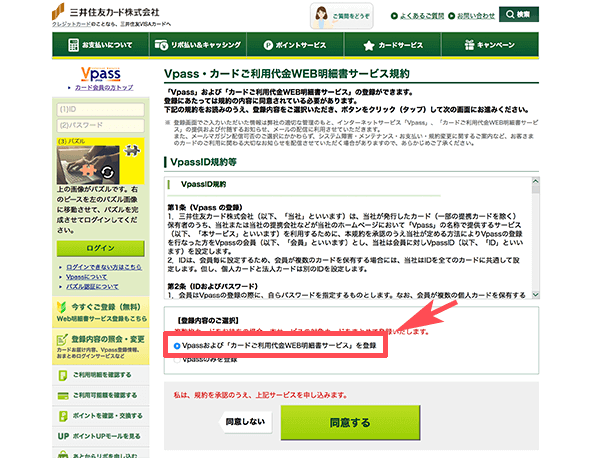Viewport: 600px width, 458px height.
Task: Click the statement document icon in sidebar
Action: (63, 375)
